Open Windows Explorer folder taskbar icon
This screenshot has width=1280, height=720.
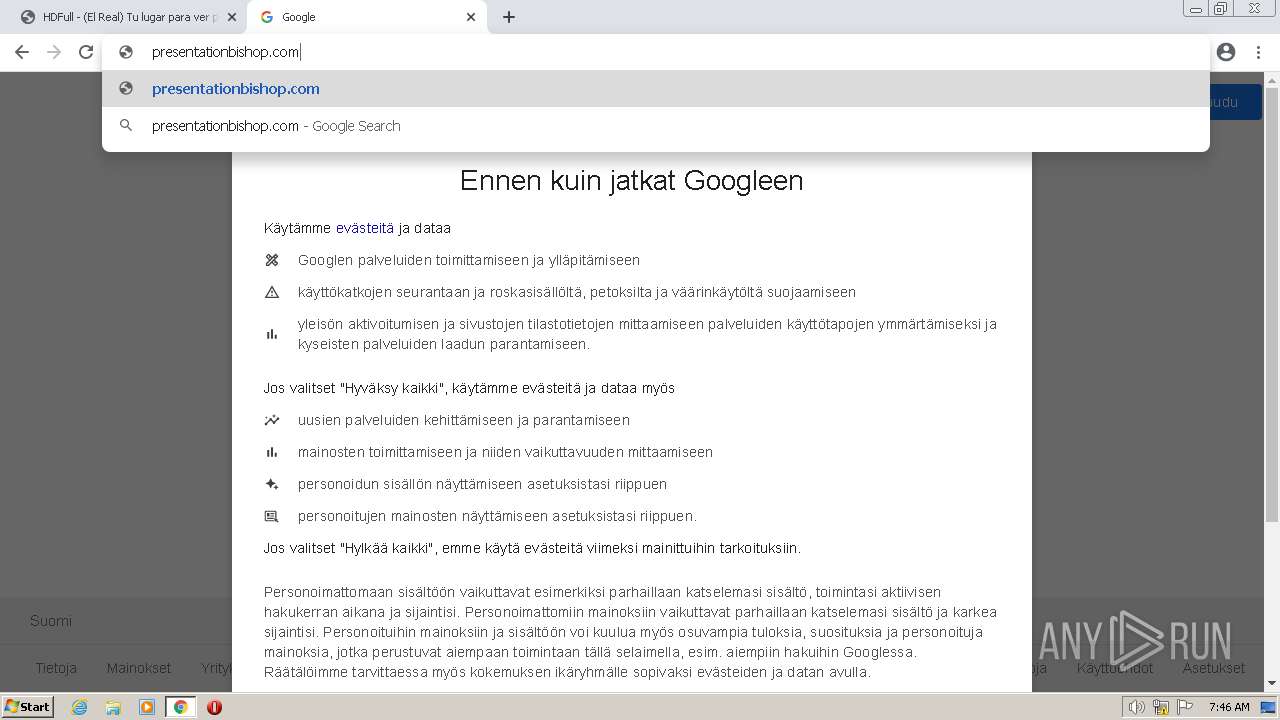pos(113,707)
